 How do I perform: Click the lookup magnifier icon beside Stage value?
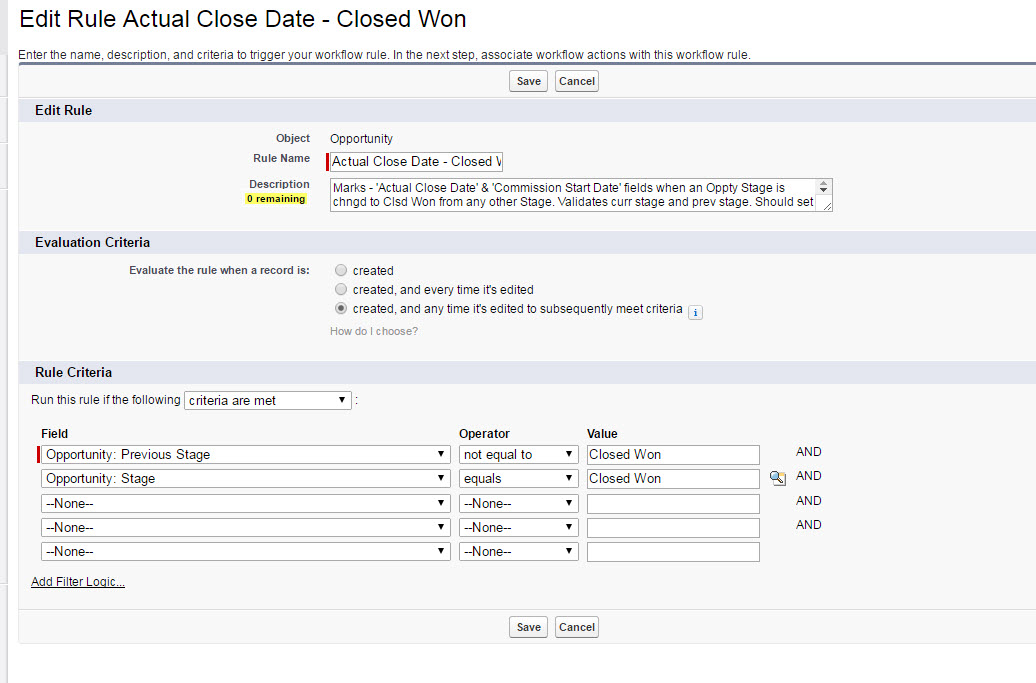(777, 479)
